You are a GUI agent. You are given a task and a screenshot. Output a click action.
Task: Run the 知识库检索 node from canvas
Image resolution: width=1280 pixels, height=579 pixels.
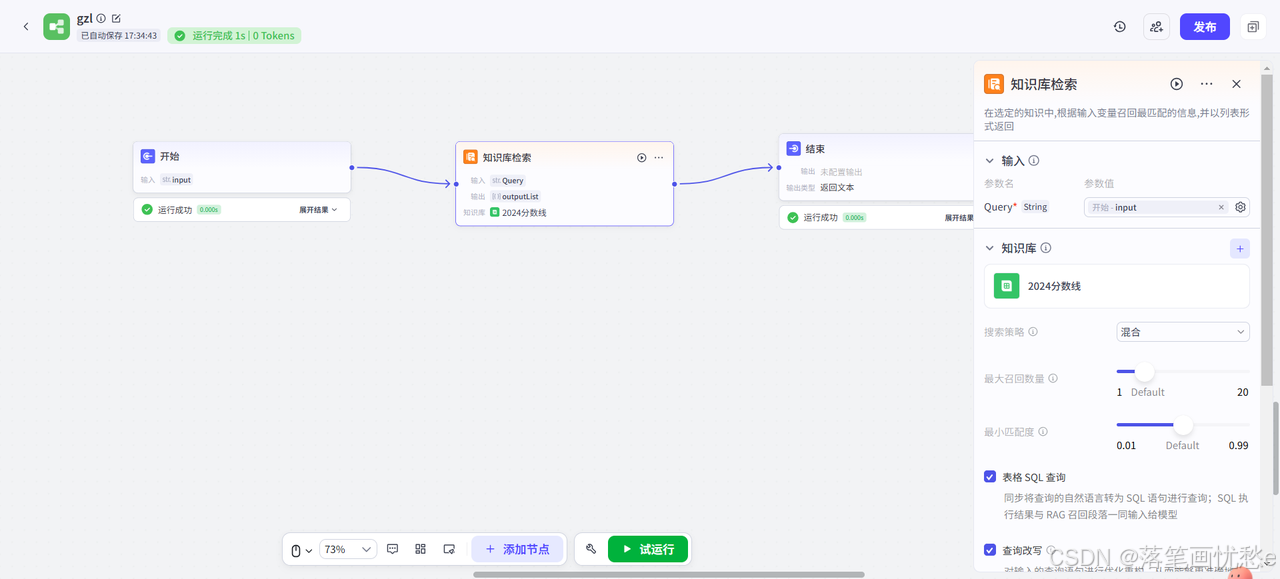642,157
